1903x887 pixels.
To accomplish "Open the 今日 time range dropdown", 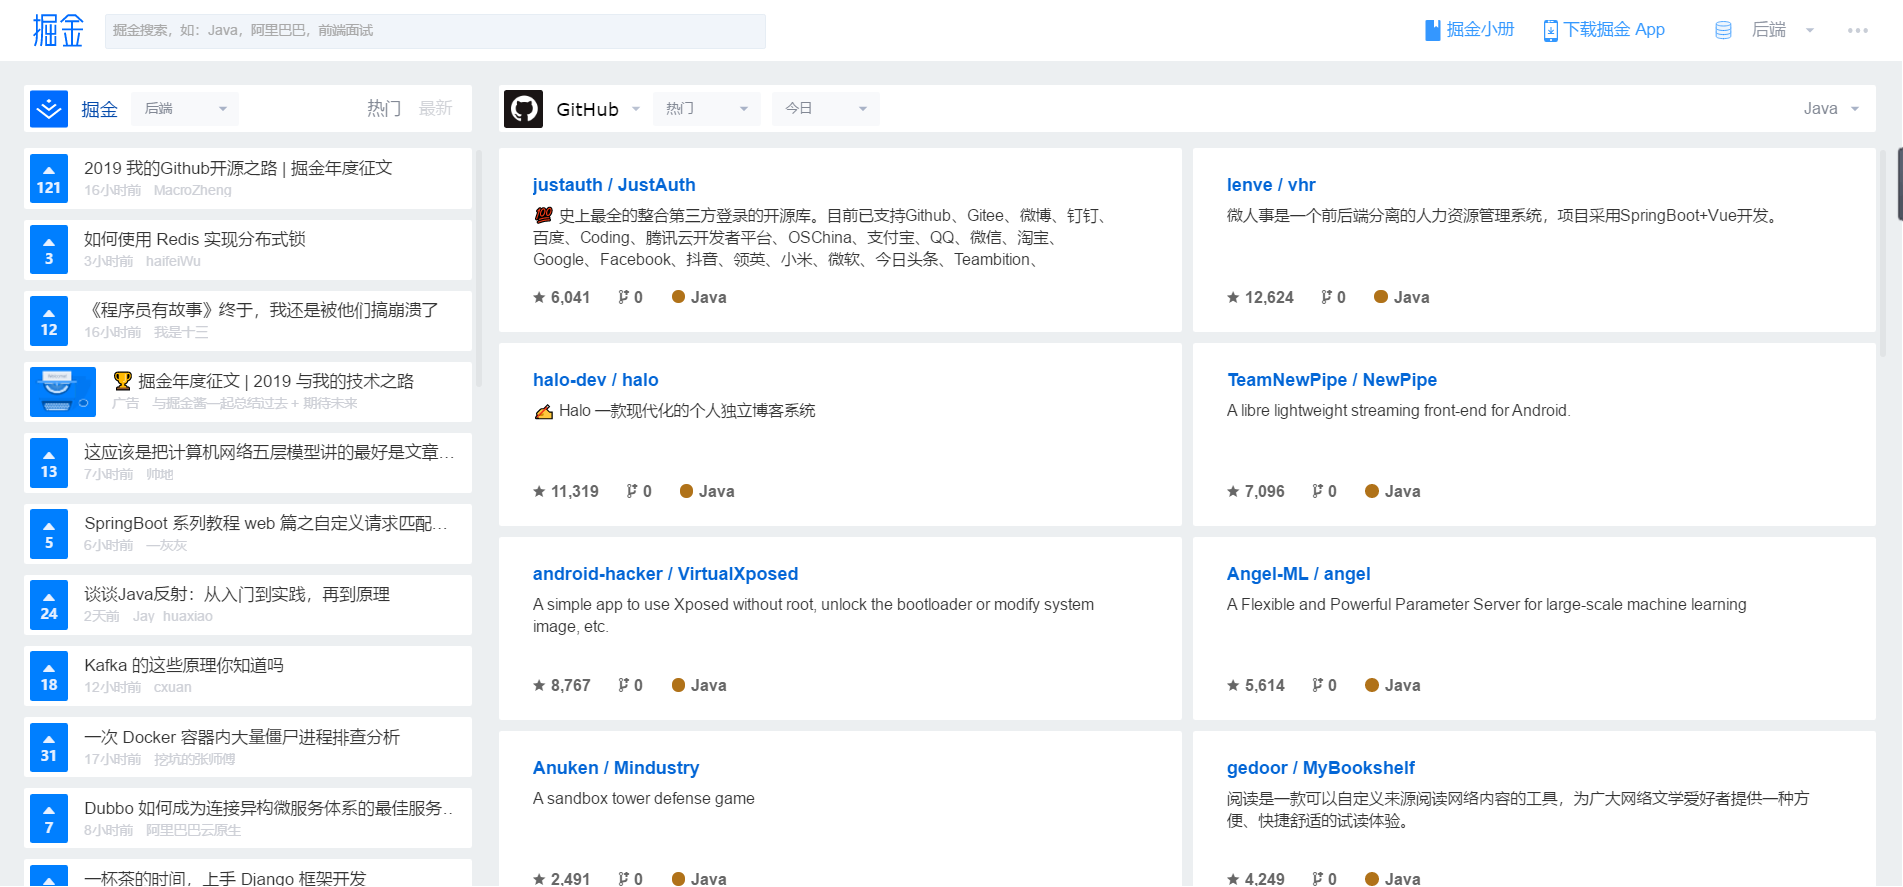I will pyautogui.click(x=826, y=109).
